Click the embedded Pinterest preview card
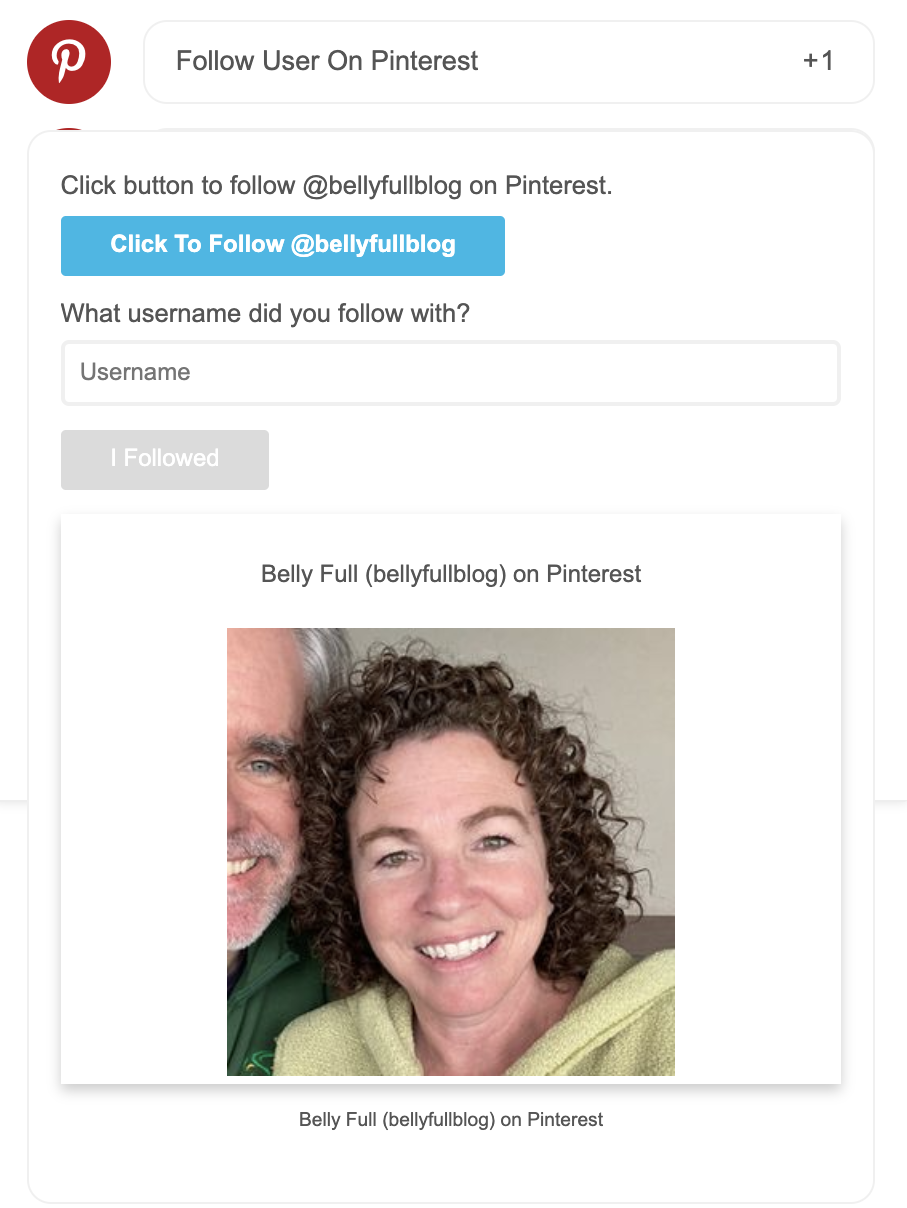The width and height of the screenshot is (907, 1208). [451, 797]
